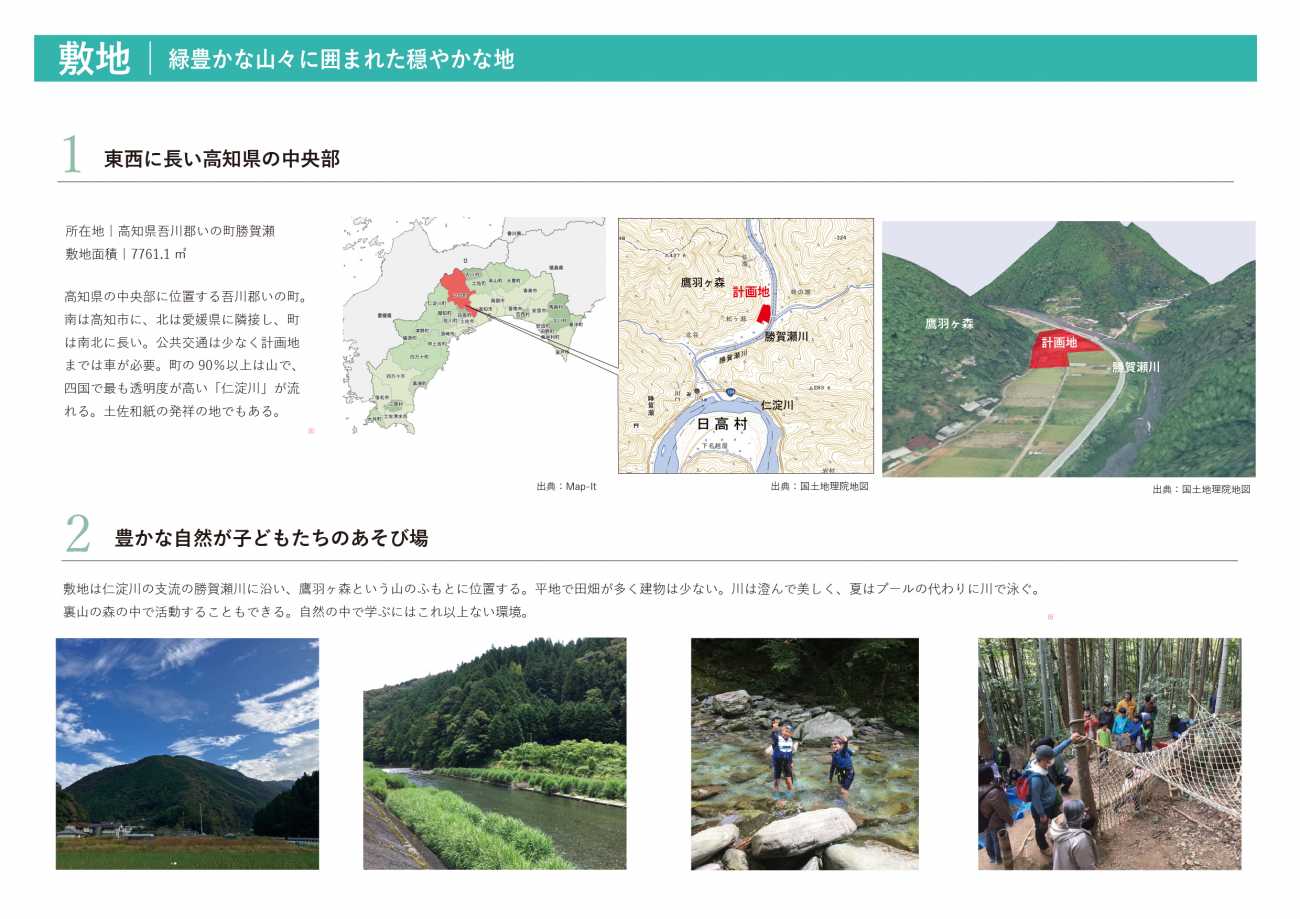The image size is (1300, 919).
Task: Select the 敷地 title in teal banner
Action: (94, 59)
